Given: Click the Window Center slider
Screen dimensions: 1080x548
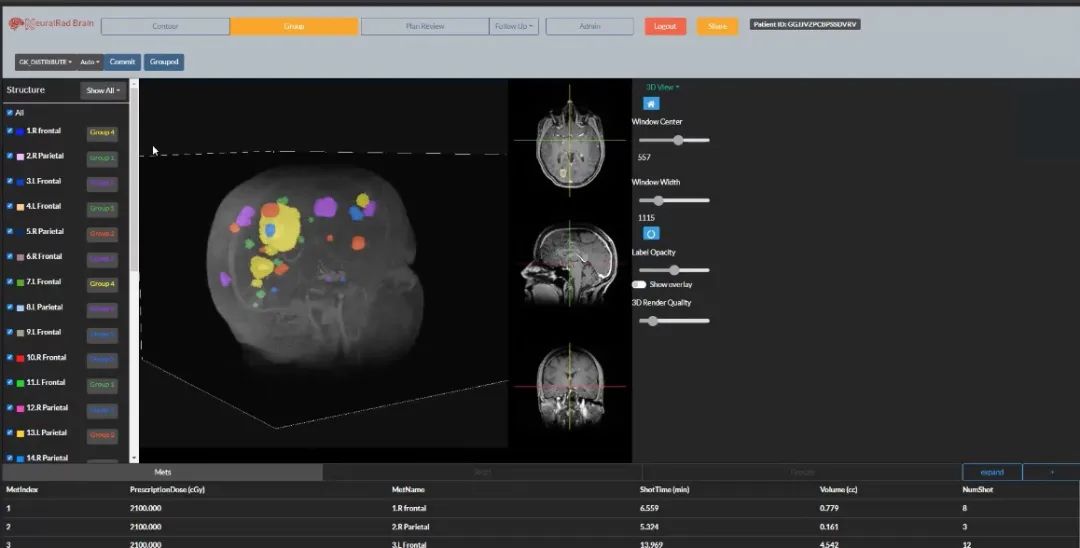Looking at the screenshot, I should 674,140.
